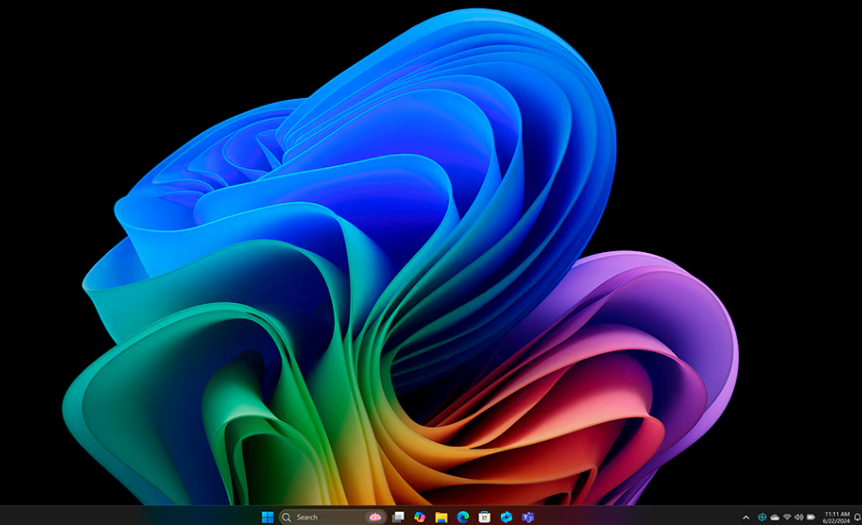Open Task View from the taskbar
This screenshot has height=525, width=862.
398,517
